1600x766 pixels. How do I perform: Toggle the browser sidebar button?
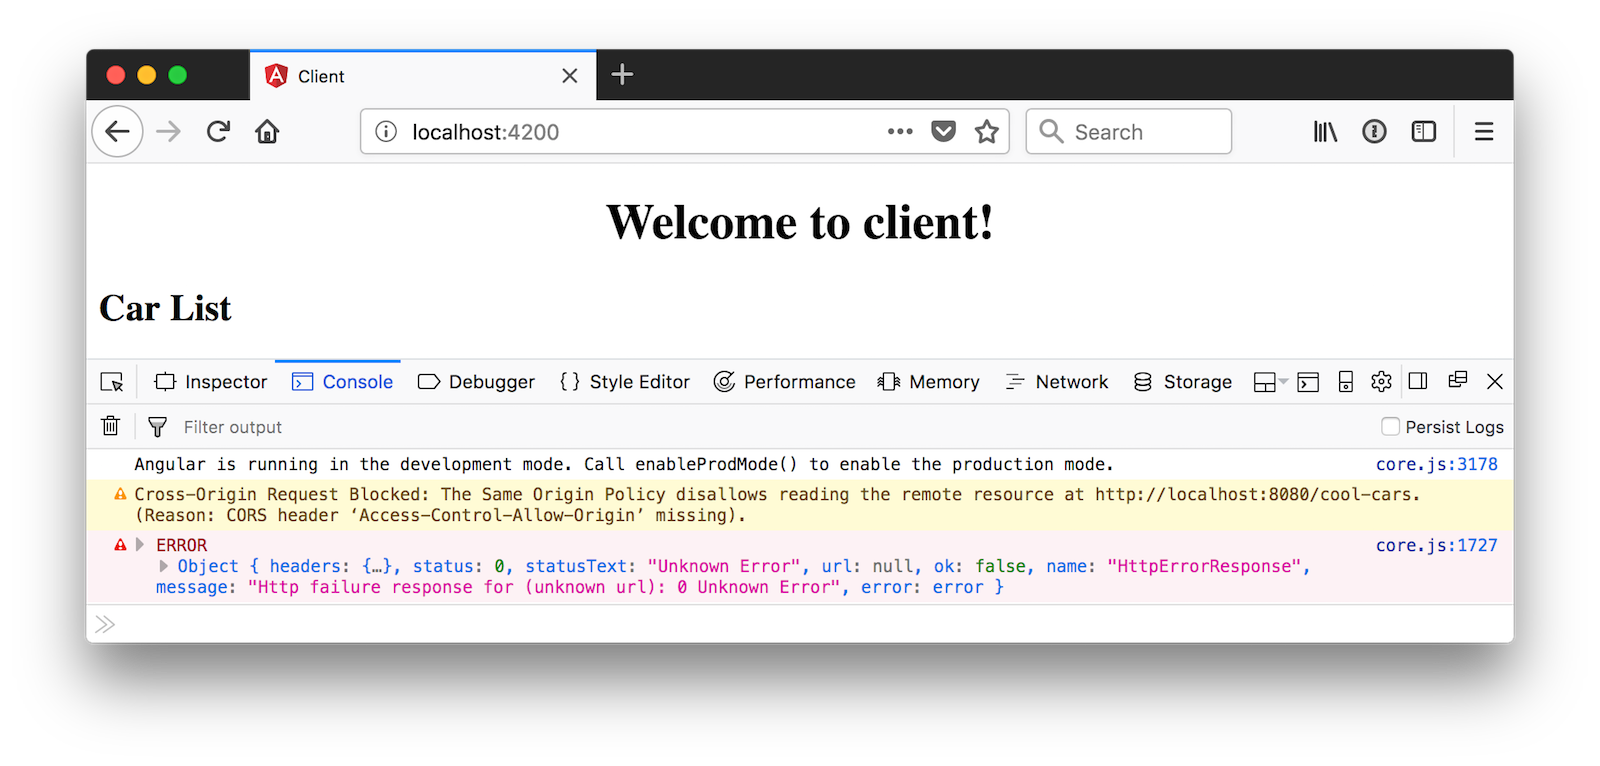(x=1423, y=132)
